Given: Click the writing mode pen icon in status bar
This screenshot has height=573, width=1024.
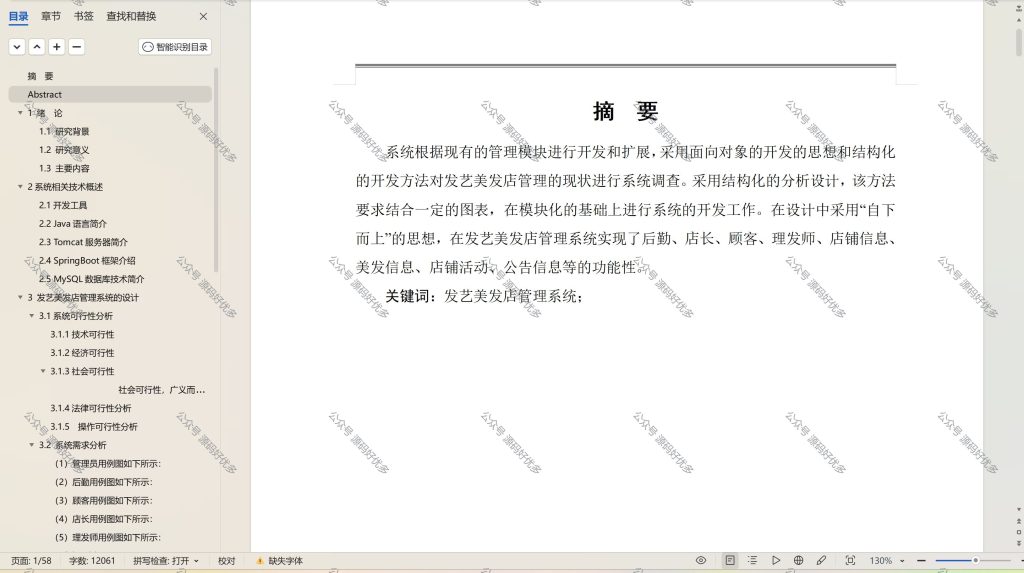Looking at the screenshot, I should coord(821,561).
